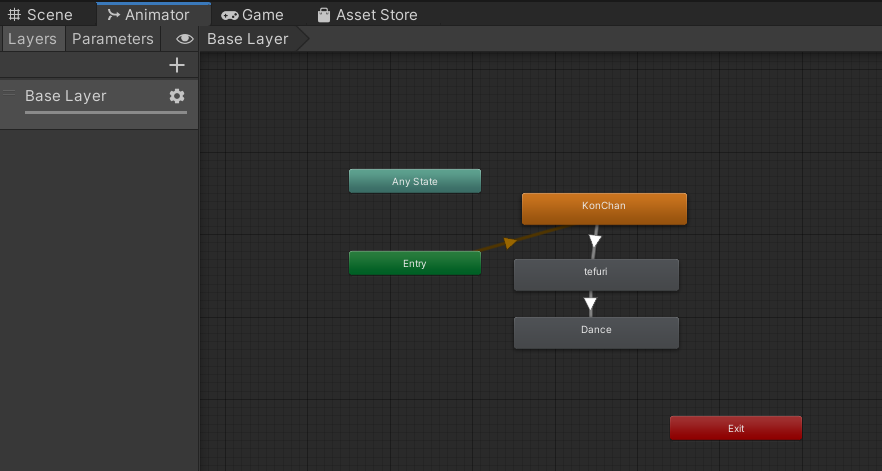Click the Asset Store bag icon
The width and height of the screenshot is (882, 471).
pyautogui.click(x=323, y=15)
